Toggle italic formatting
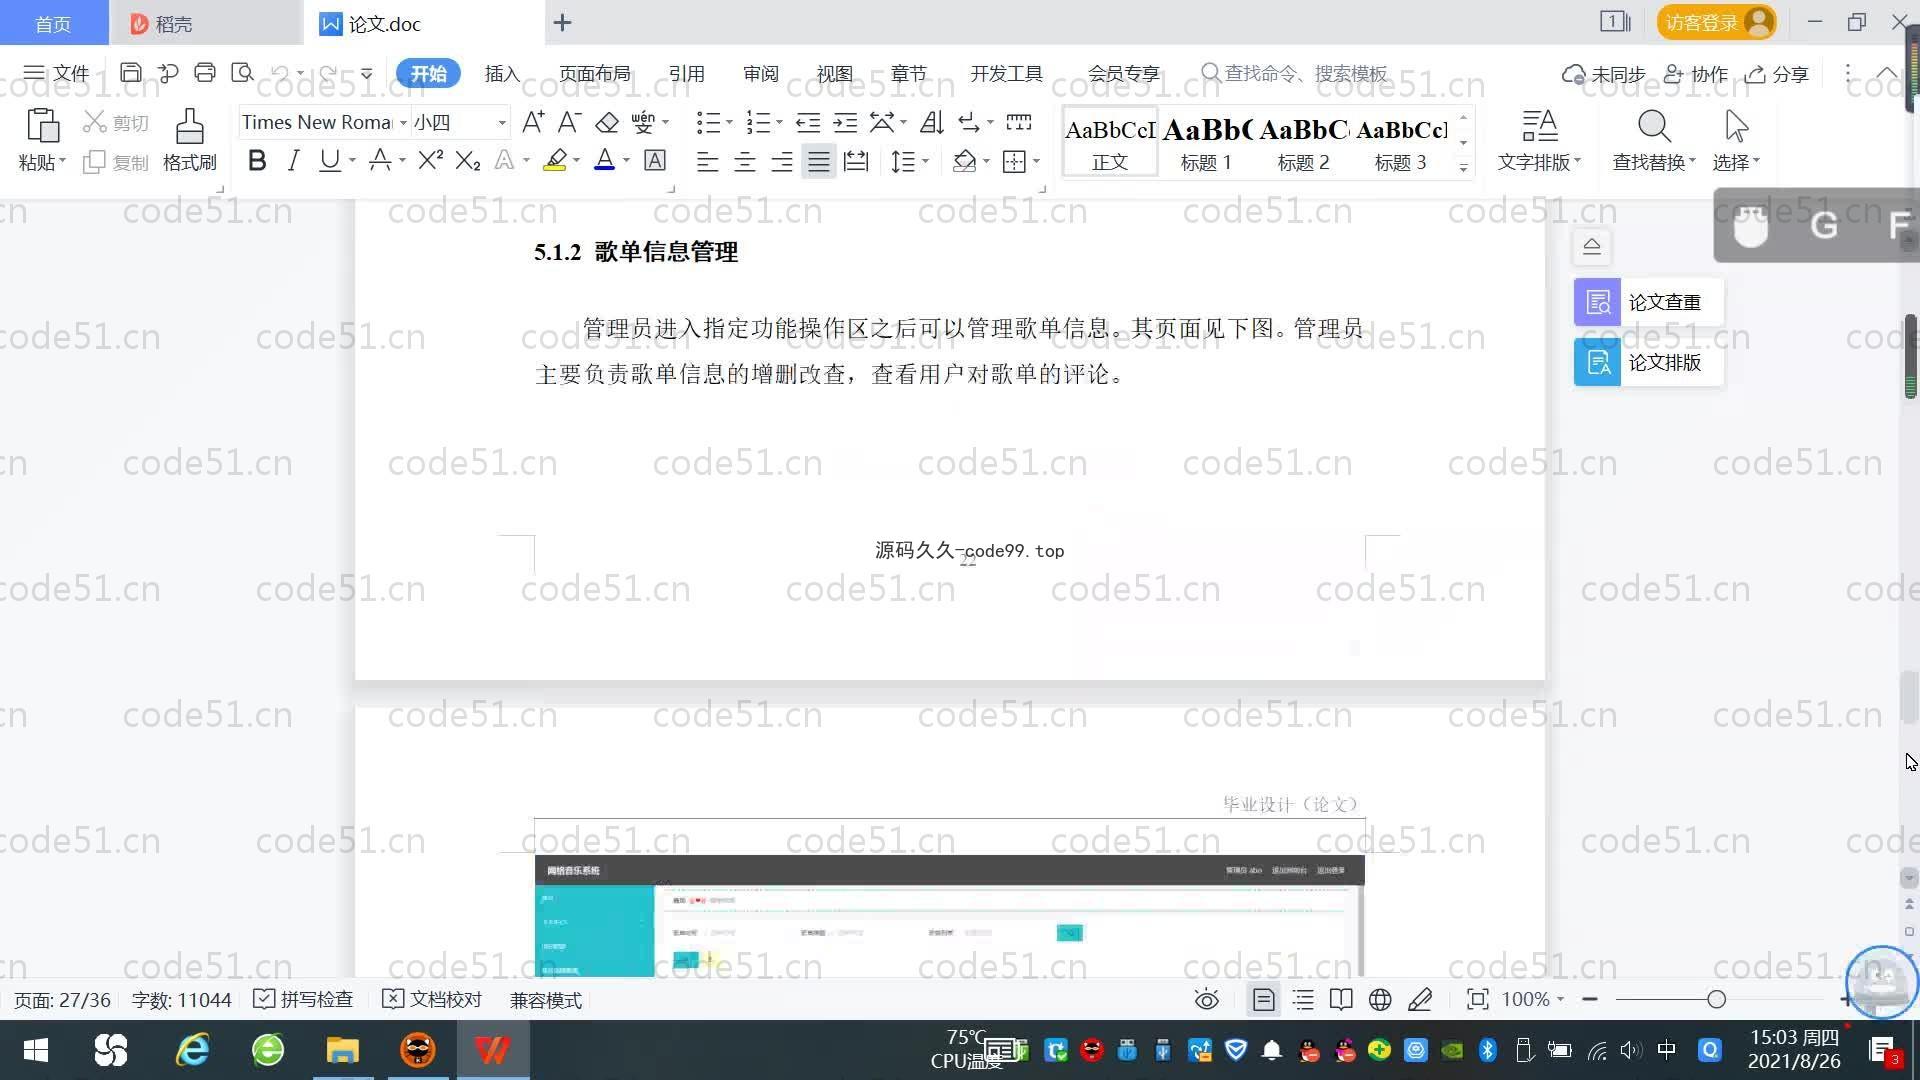The image size is (1920, 1080). tap(293, 161)
